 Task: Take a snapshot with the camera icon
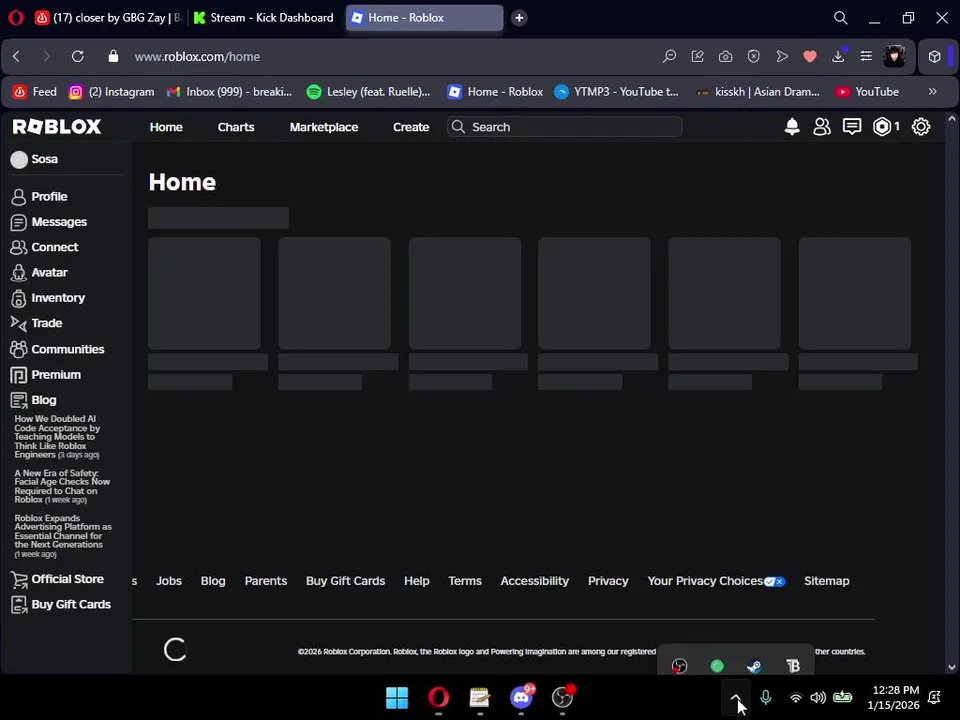coord(726,56)
